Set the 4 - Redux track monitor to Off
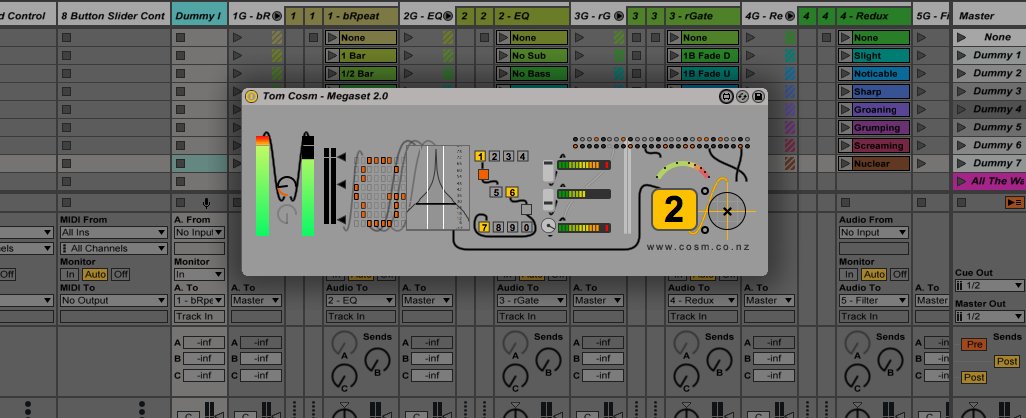The height and width of the screenshot is (418, 1026). point(900,275)
